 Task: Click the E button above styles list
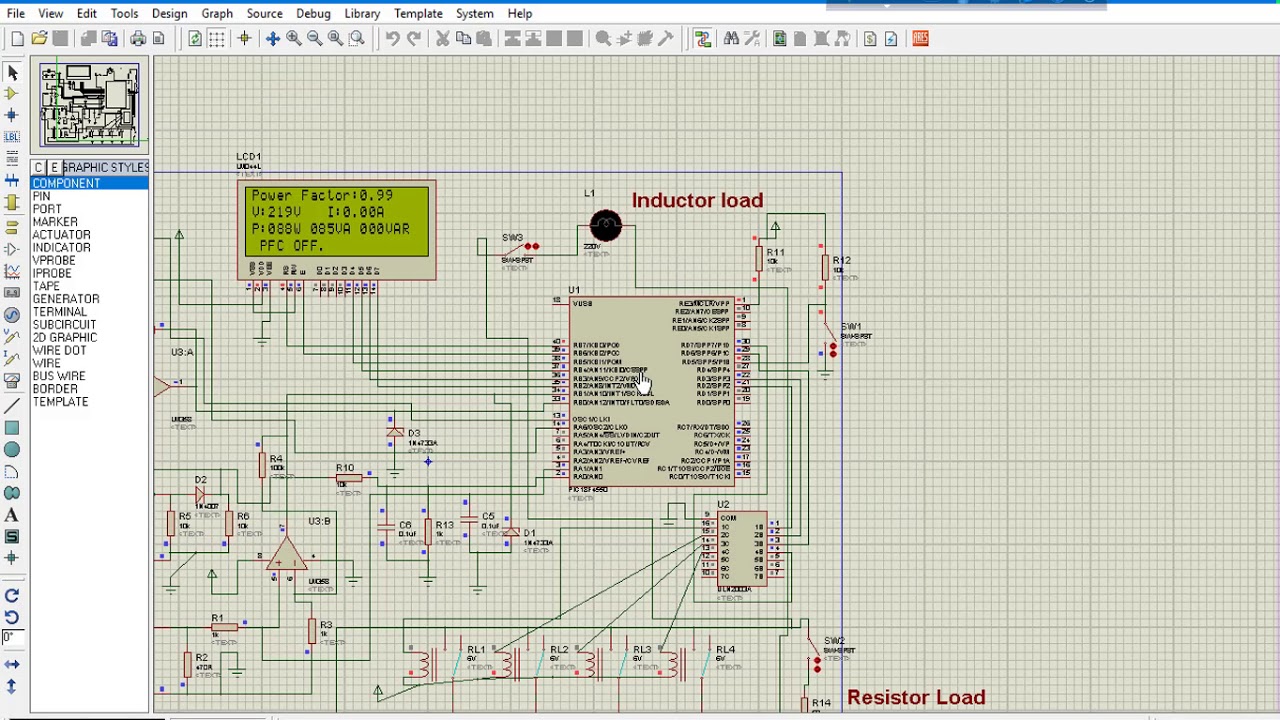pyautogui.click(x=54, y=167)
